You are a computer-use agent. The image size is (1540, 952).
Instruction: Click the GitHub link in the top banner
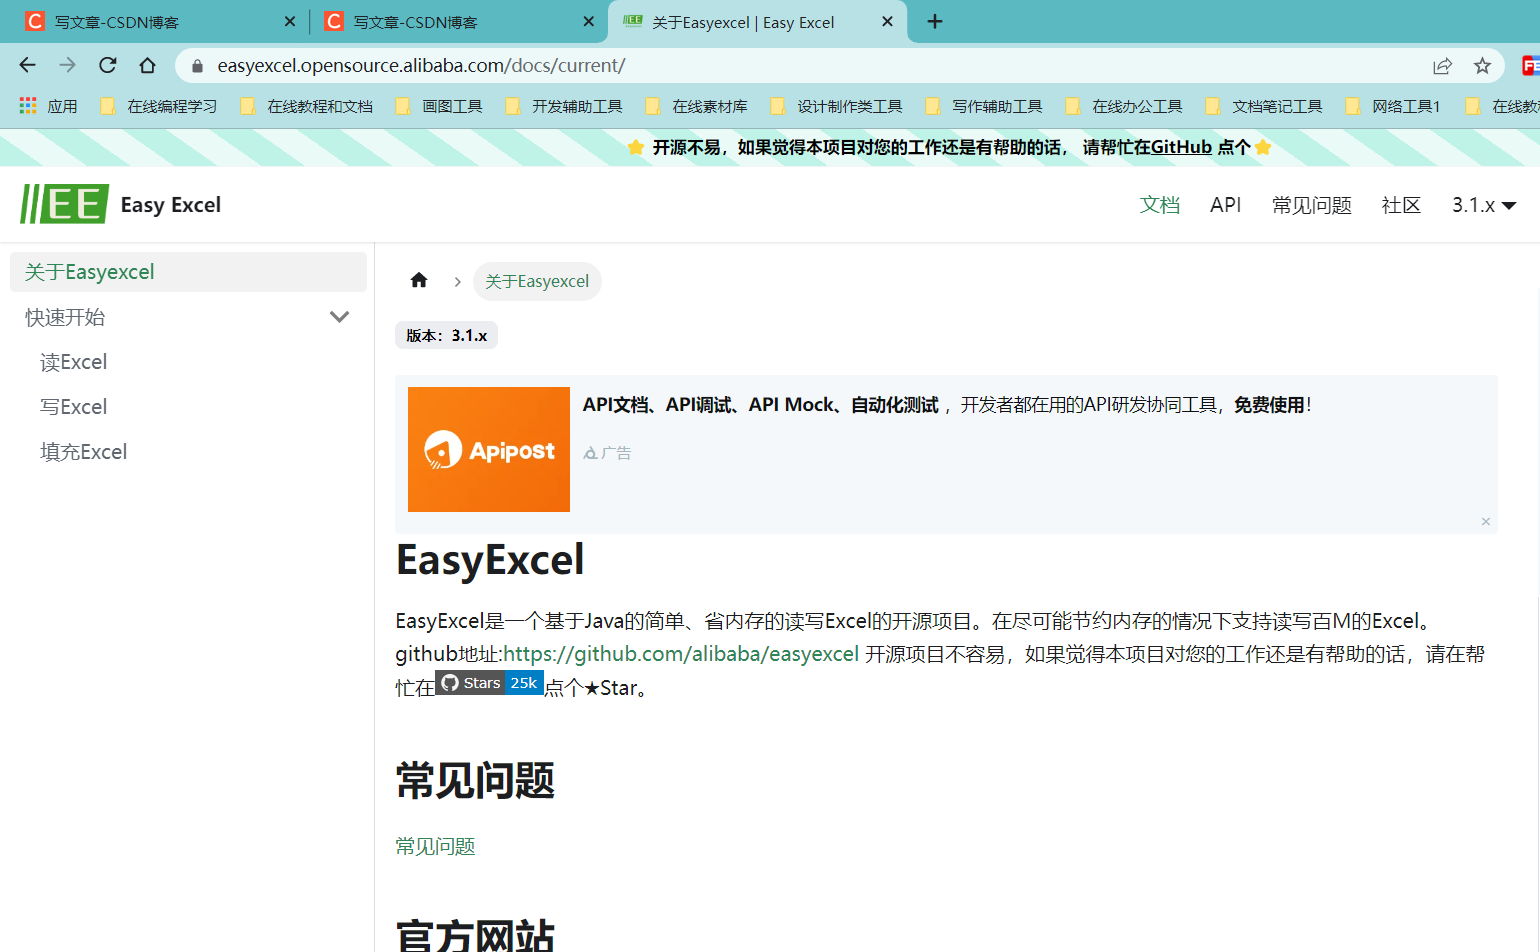pyautogui.click(x=1181, y=147)
